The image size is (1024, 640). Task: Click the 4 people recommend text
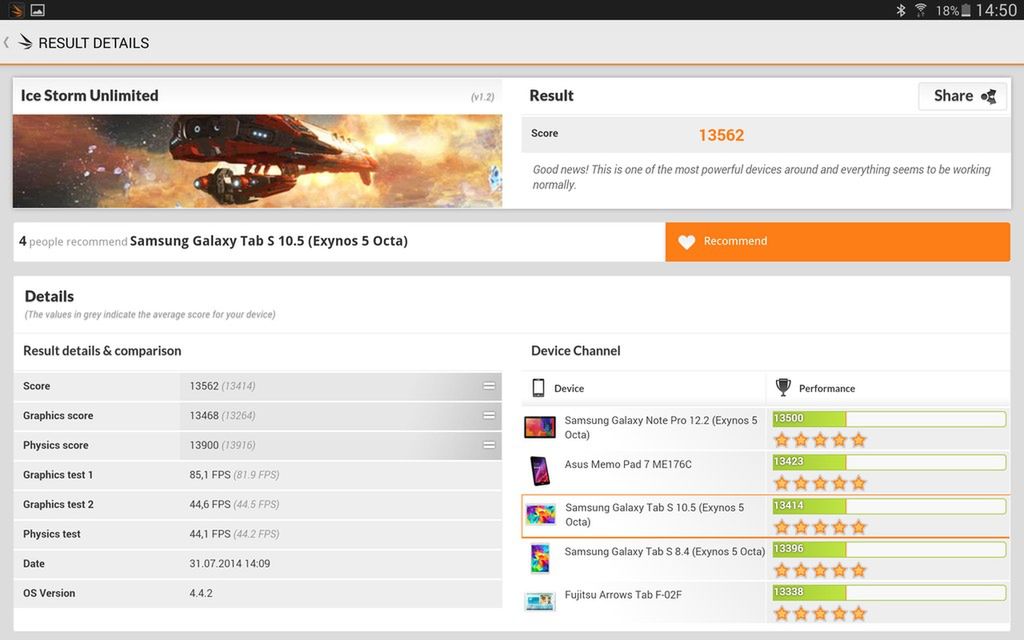[x=73, y=242]
